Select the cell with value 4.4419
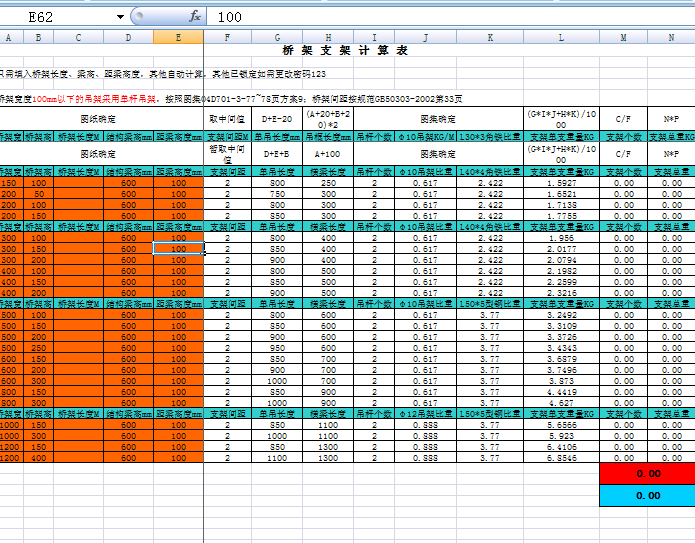 coord(561,392)
